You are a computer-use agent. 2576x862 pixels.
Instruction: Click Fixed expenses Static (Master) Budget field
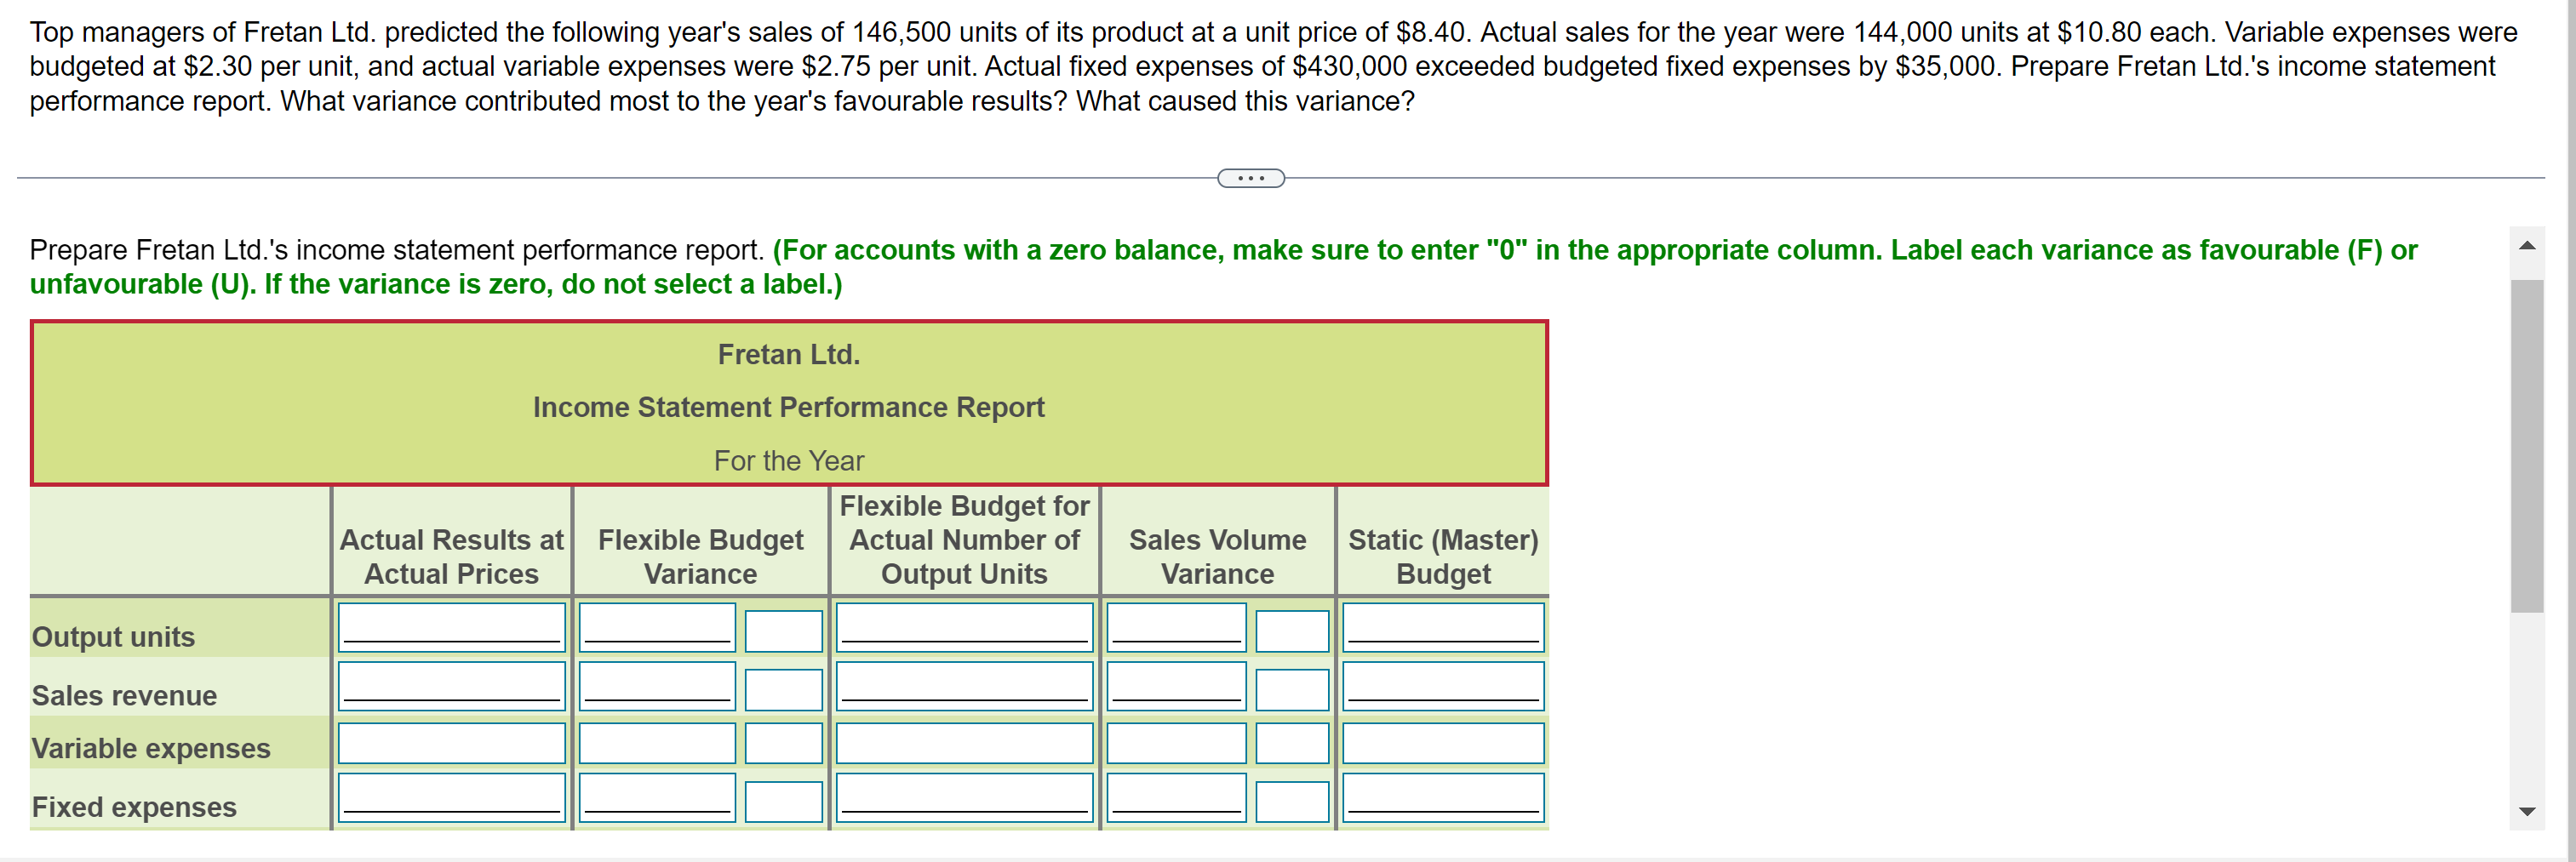pos(1443,798)
